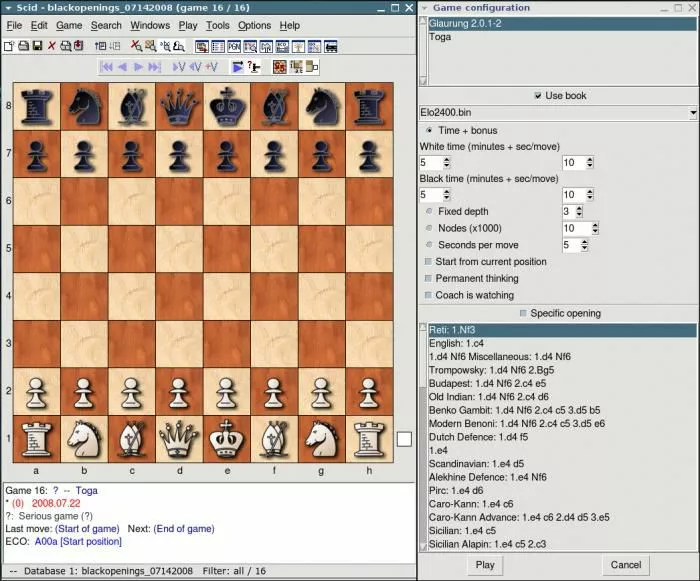The image size is (700, 581).
Task: Jump to the start of game arrow
Action: click(106, 67)
